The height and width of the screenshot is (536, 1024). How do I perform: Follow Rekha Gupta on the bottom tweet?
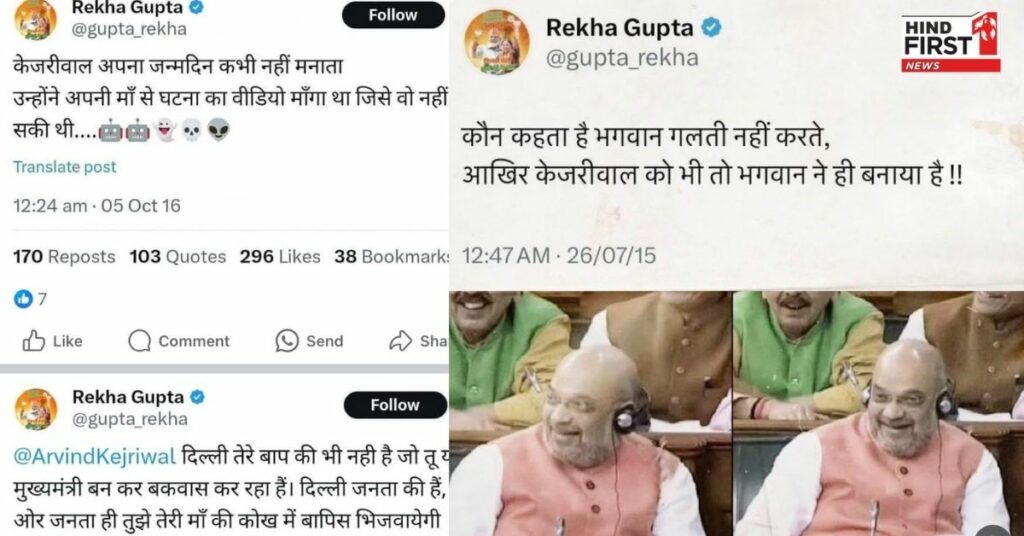(395, 405)
